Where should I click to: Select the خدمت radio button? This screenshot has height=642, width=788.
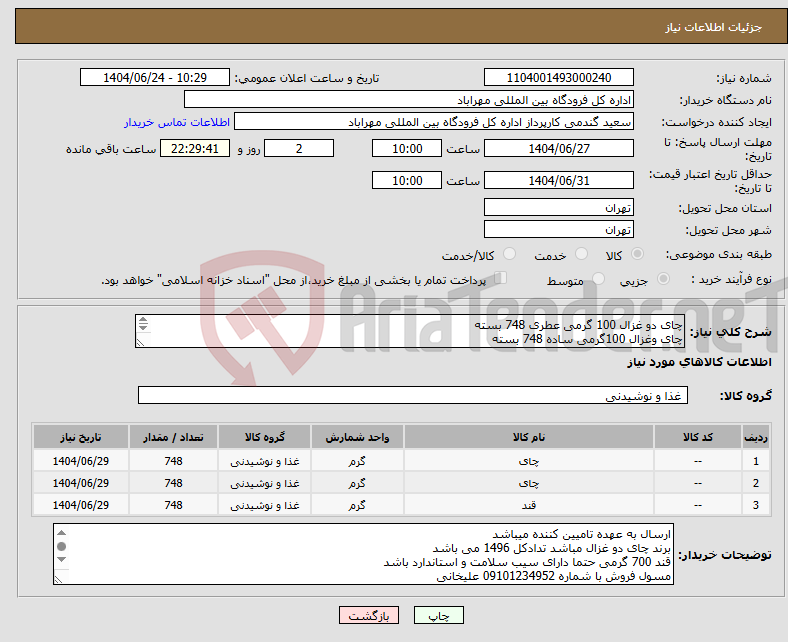[x=579, y=255]
